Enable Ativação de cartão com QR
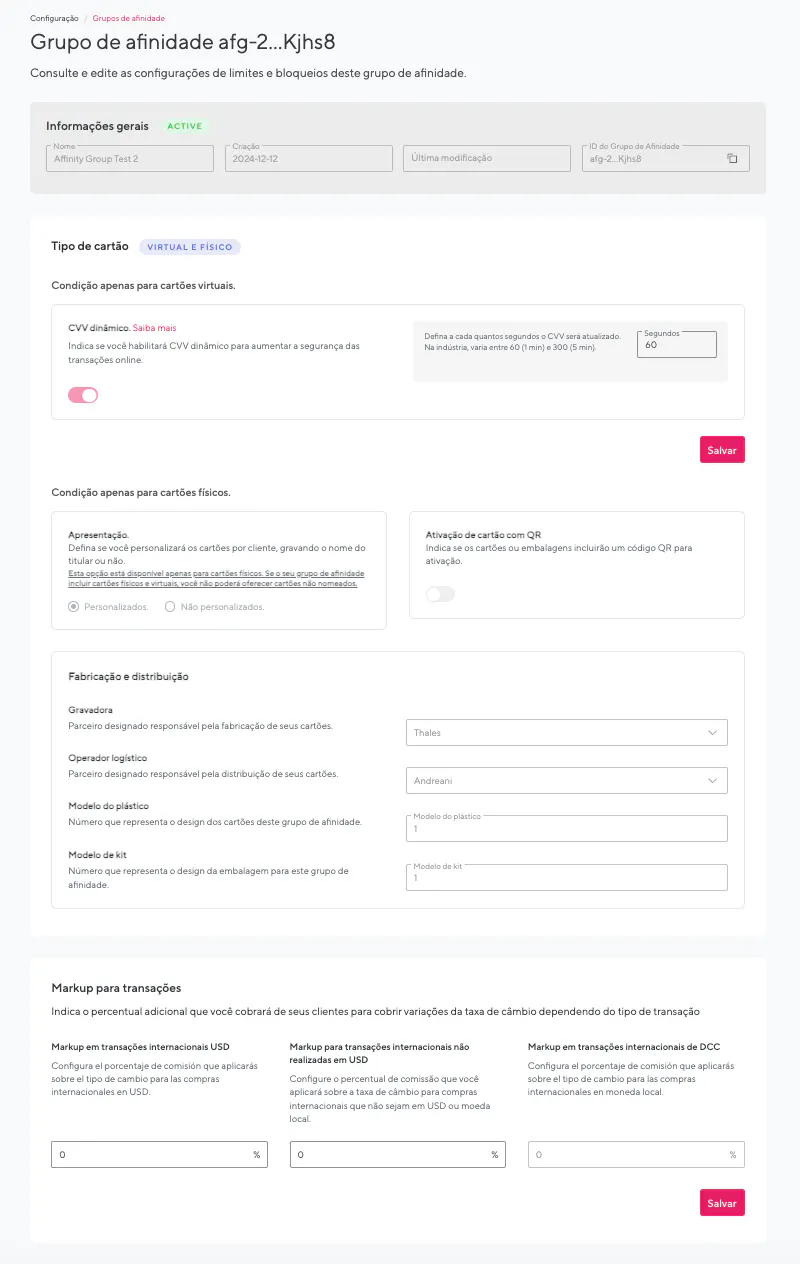This screenshot has height=1264, width=800. [440, 594]
